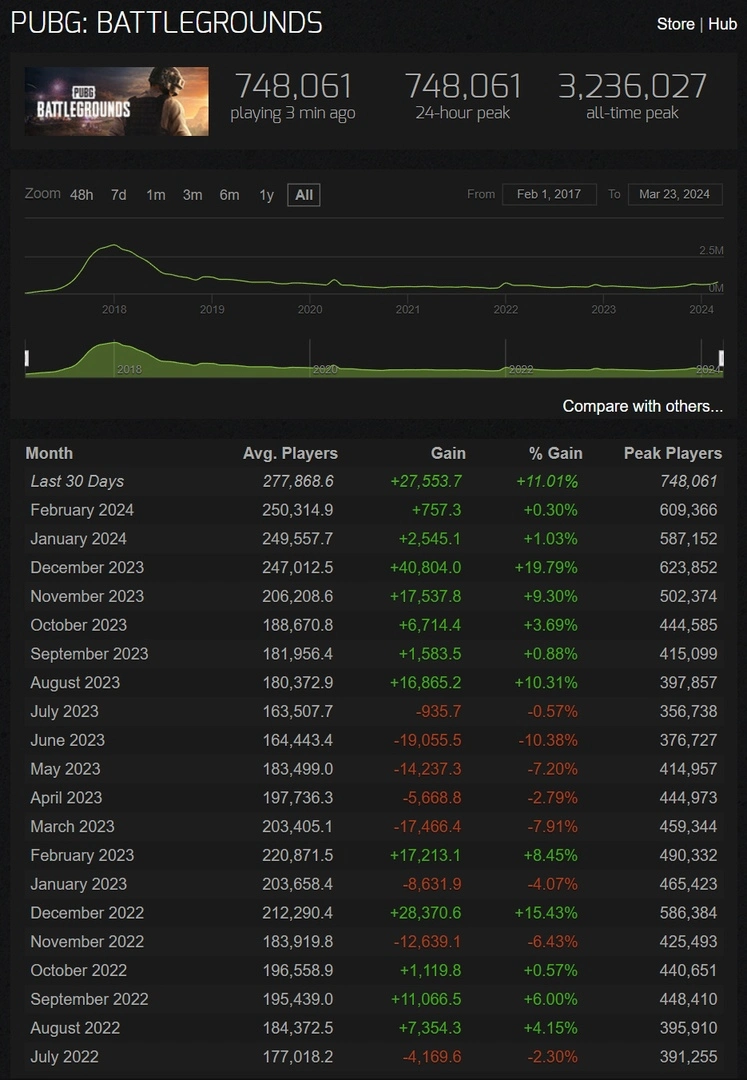747x1080 pixels.
Task: Click the From date field Feb 1, 2017
Action: click(549, 194)
